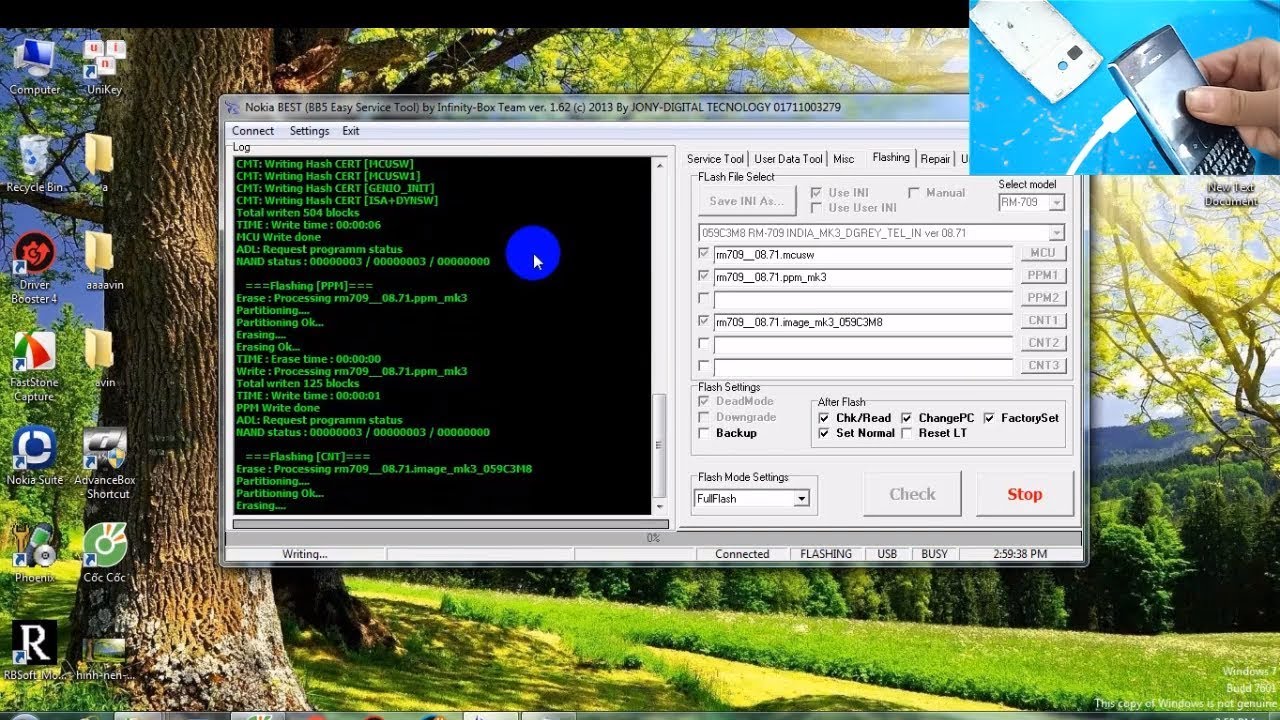Open the aaaavin folder on the desktop
1280x720 pixels.
pyautogui.click(x=104, y=261)
